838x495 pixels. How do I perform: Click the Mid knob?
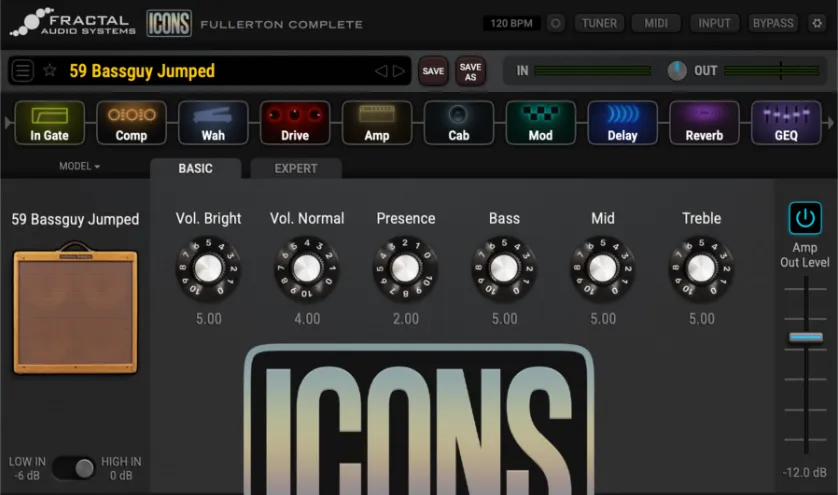603,268
